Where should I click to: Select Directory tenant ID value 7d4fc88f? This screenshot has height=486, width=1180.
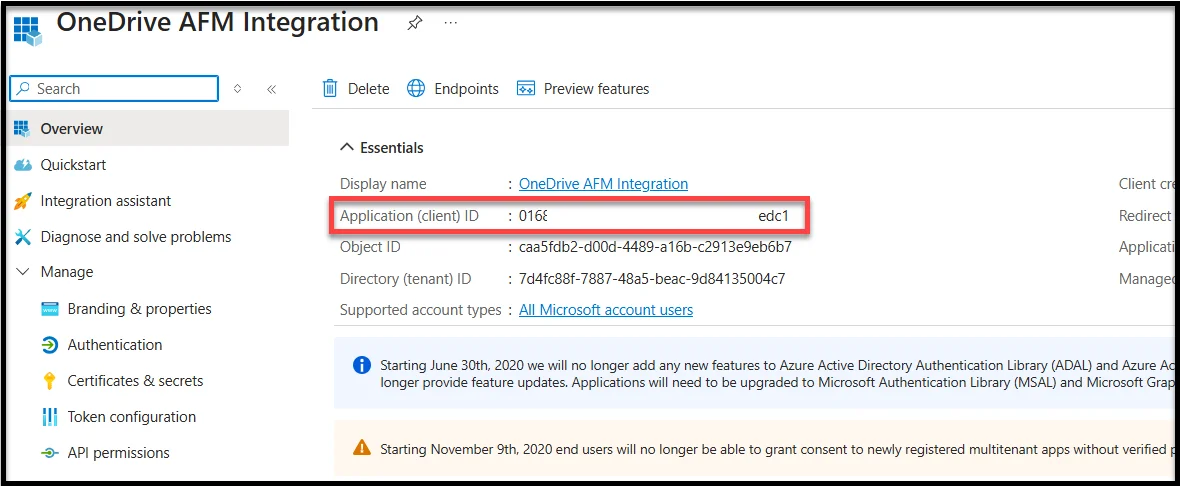[x=652, y=279]
